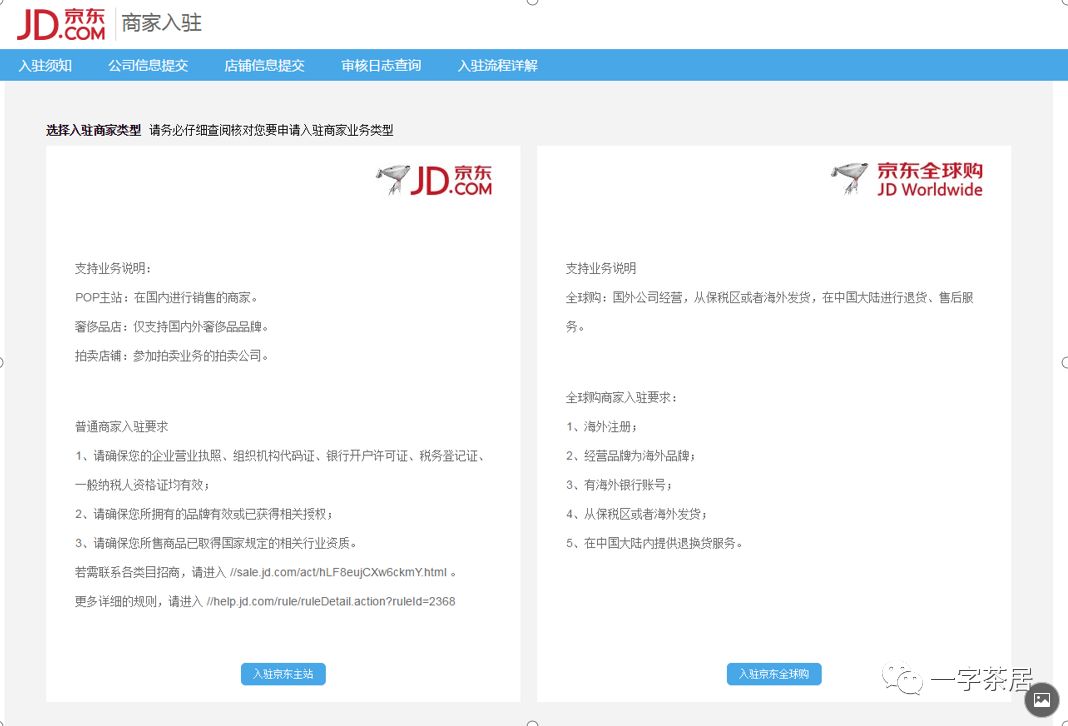Click the 2、经营品牌为海外品牌 line

(x=631, y=456)
